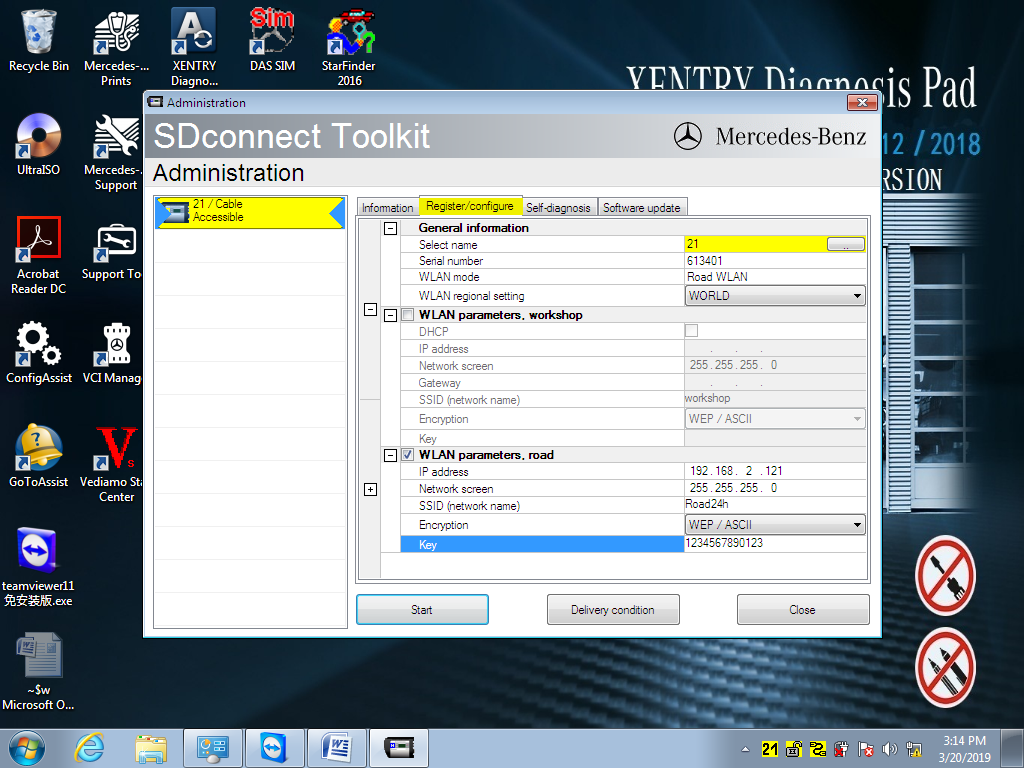
Task: Open VCI Manager desktop shortcut
Action: [112, 353]
